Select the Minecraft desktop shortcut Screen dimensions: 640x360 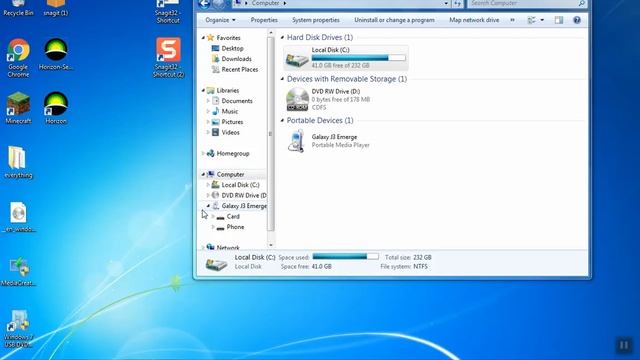(x=18, y=108)
